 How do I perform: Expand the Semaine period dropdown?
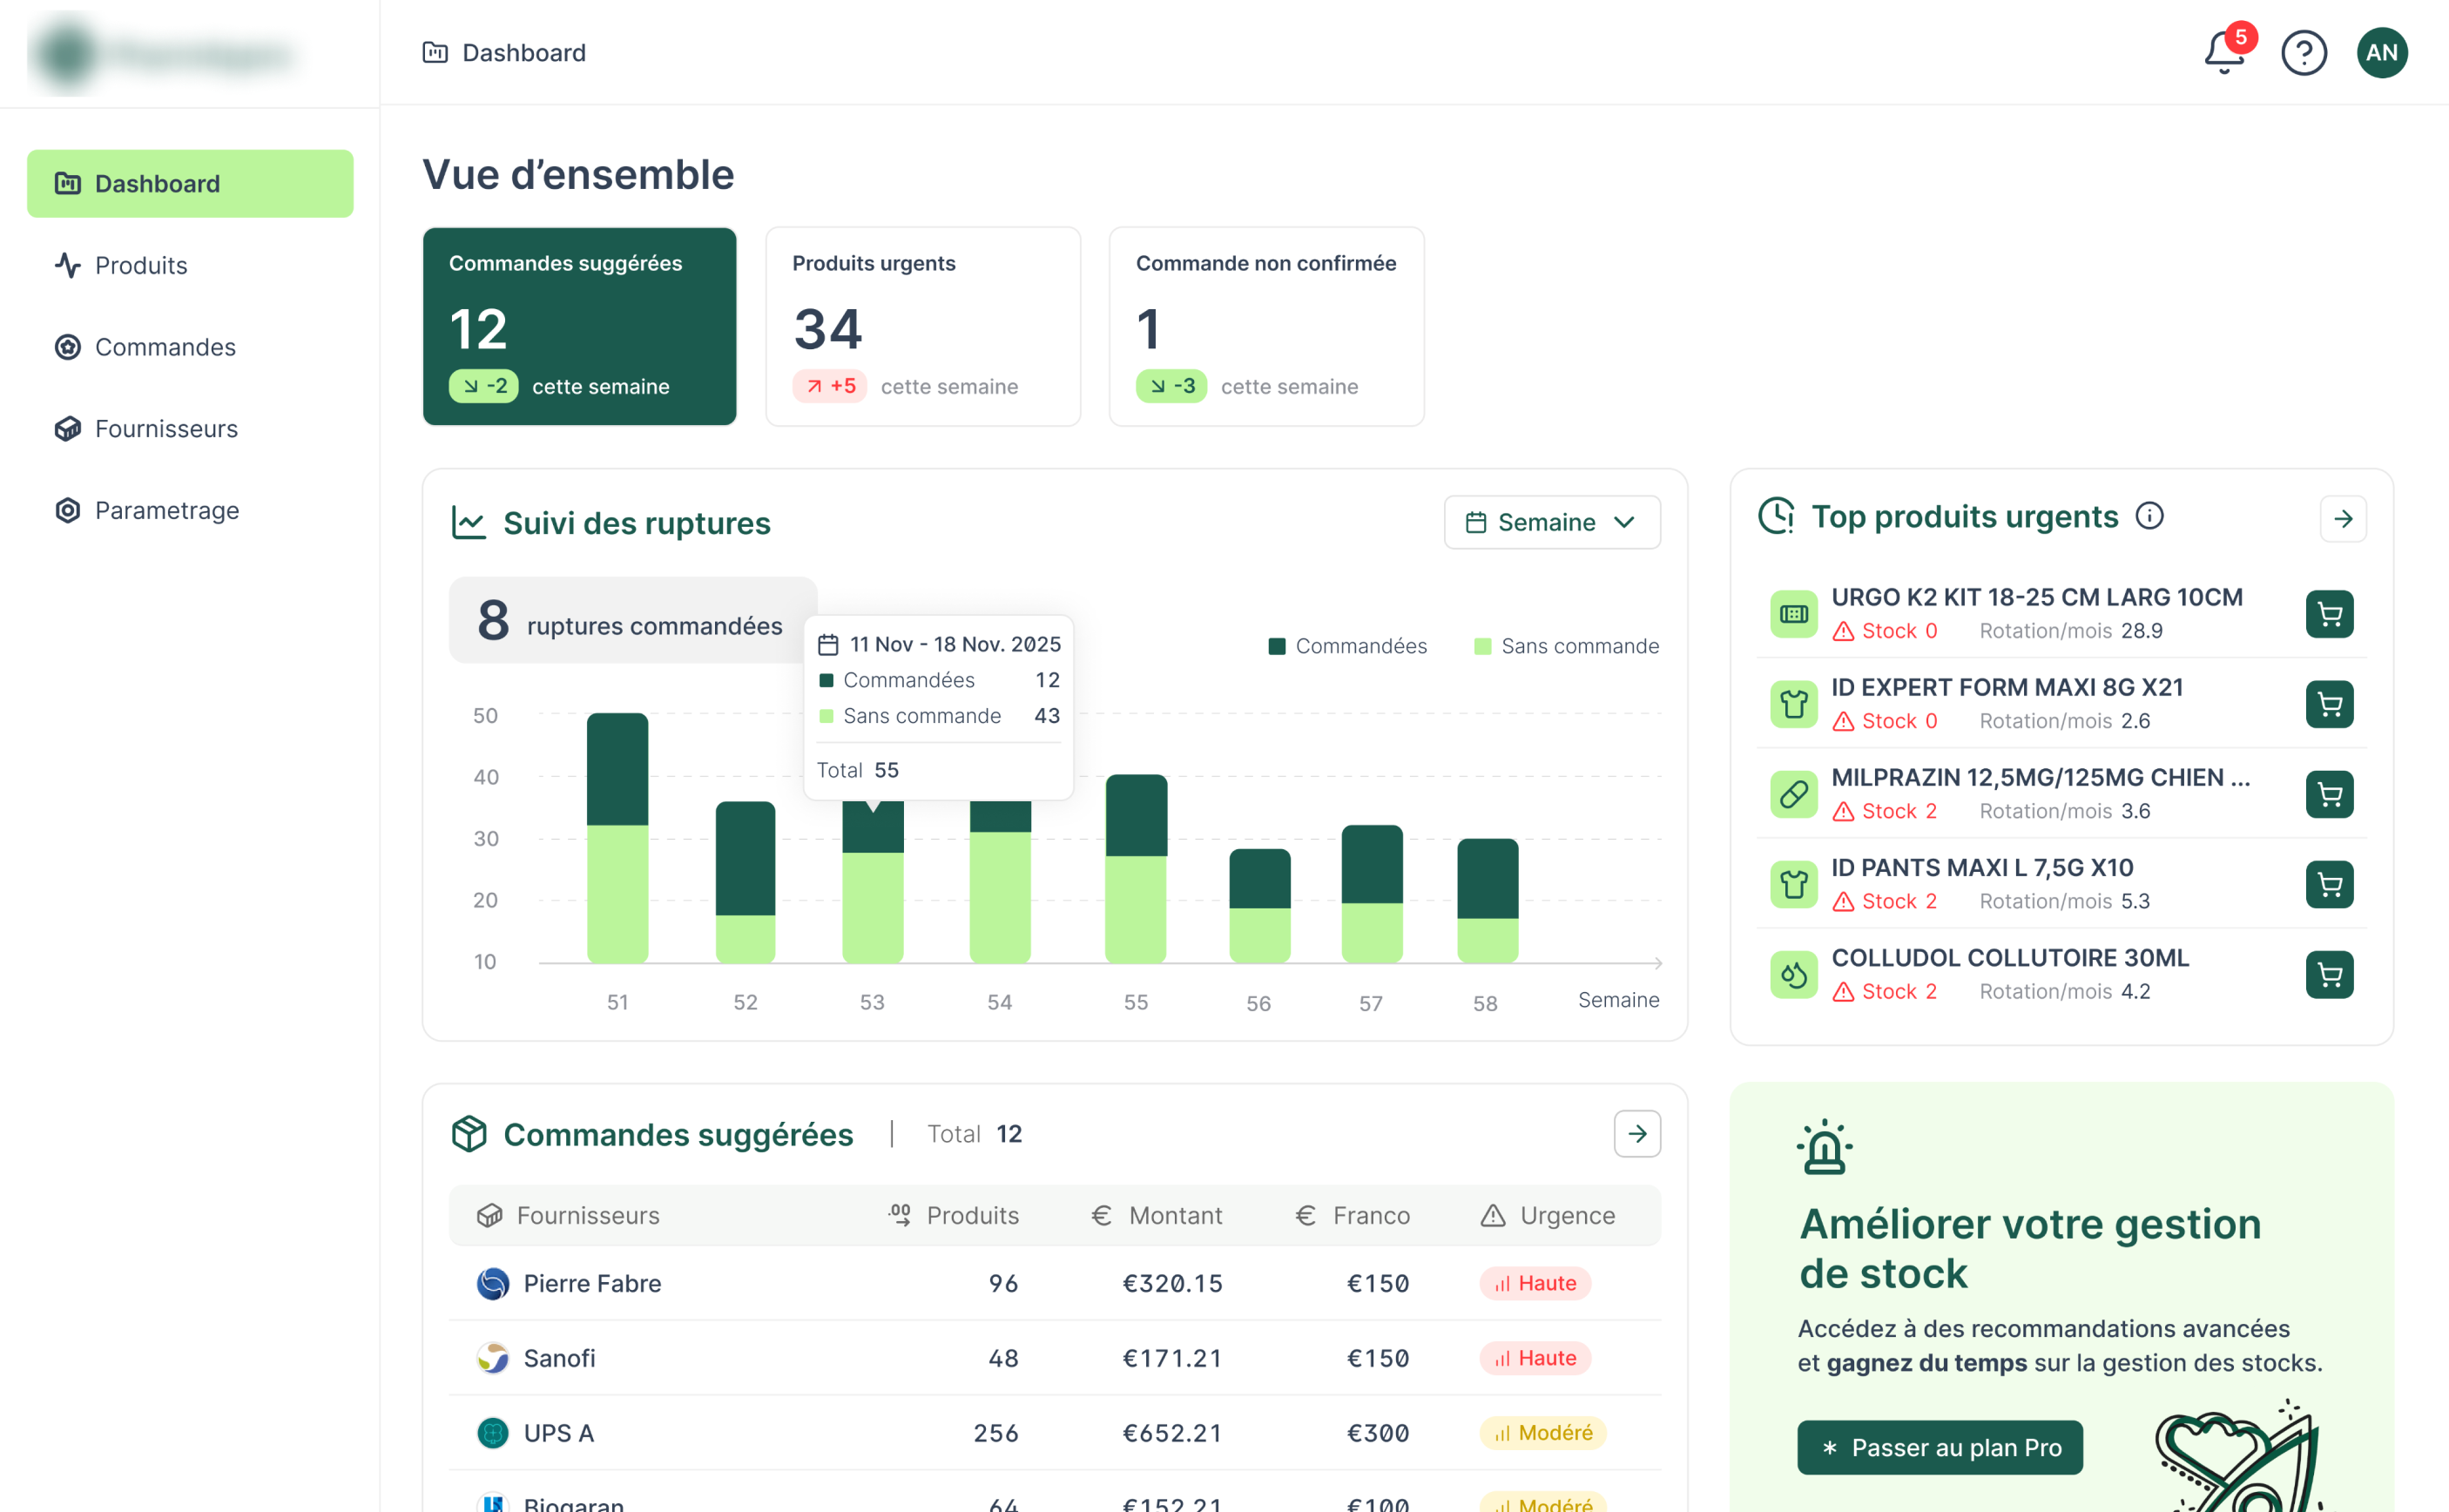1551,522
